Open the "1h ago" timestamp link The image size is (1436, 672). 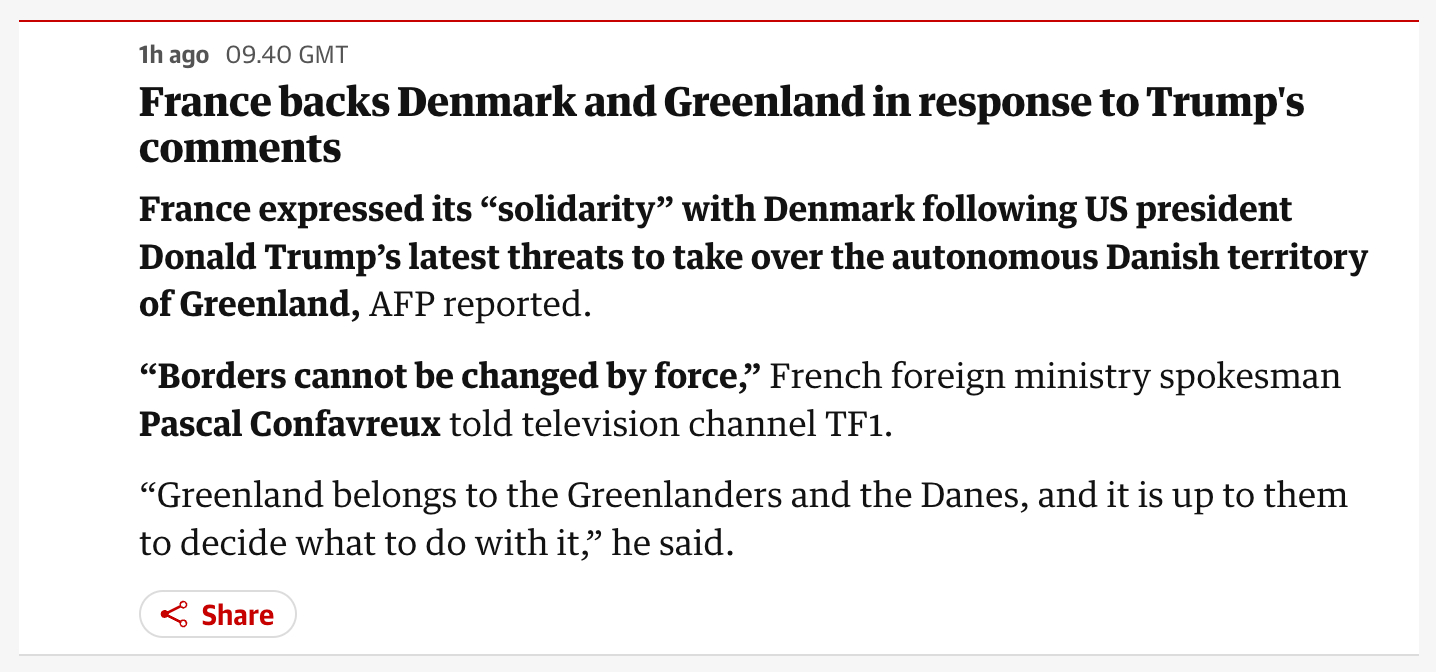click(x=174, y=55)
